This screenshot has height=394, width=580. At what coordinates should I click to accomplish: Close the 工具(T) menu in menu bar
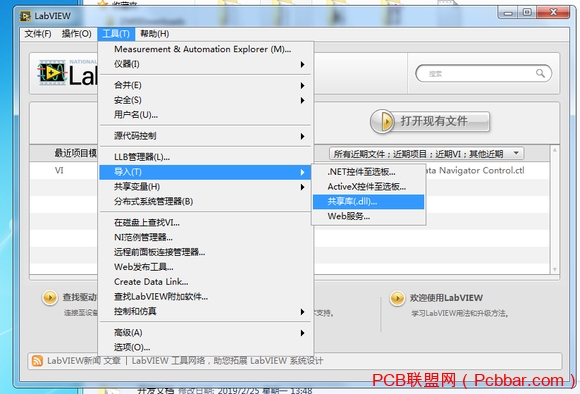coord(116,34)
